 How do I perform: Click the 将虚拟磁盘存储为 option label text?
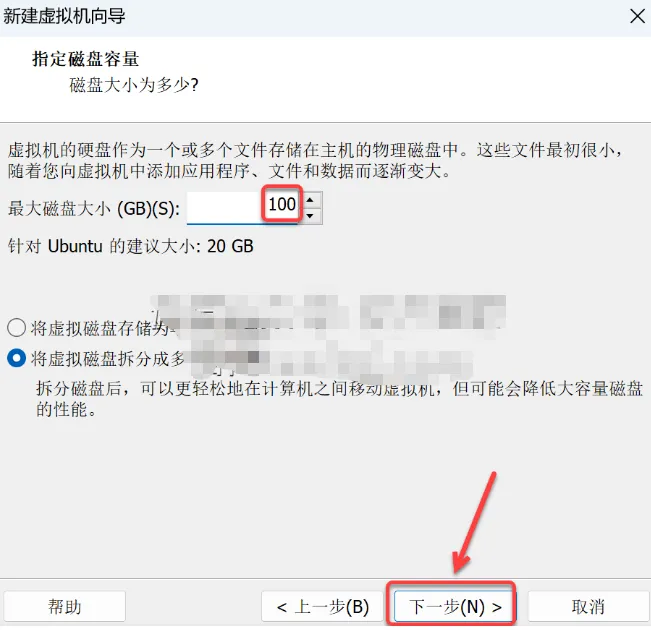(100, 328)
